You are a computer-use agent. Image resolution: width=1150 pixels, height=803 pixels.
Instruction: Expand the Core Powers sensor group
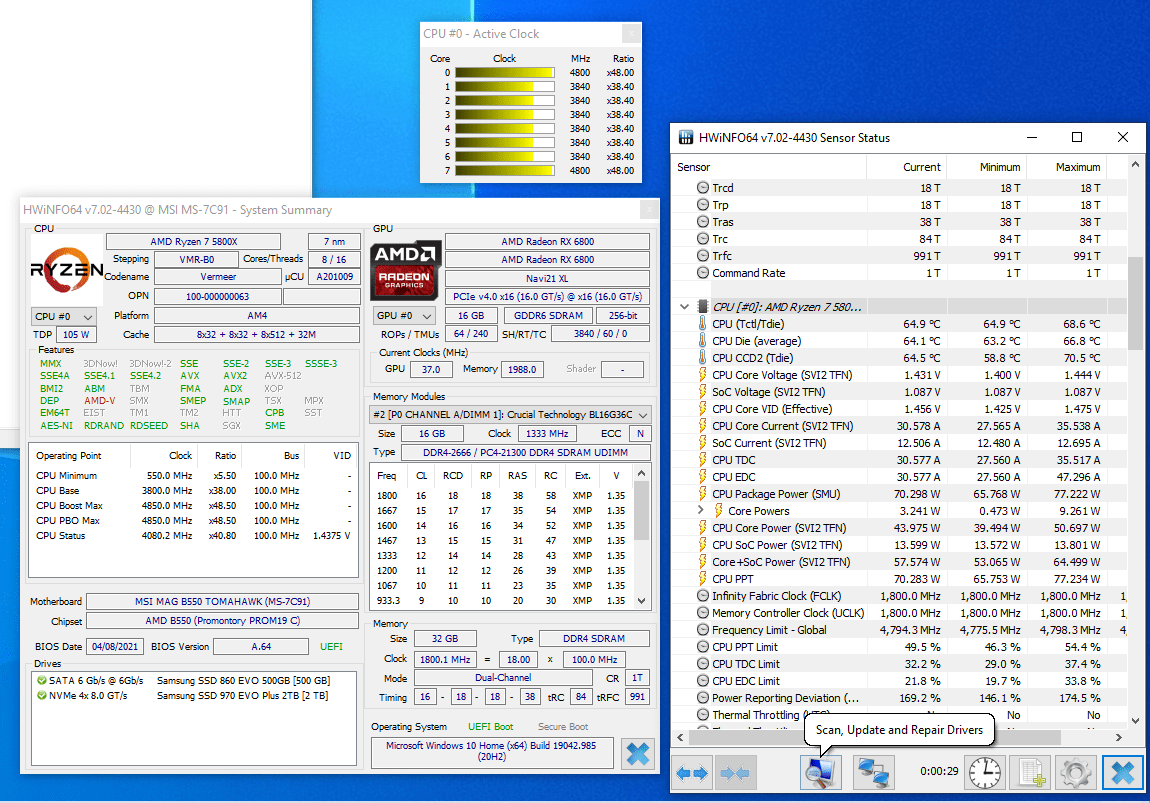[x=700, y=510]
